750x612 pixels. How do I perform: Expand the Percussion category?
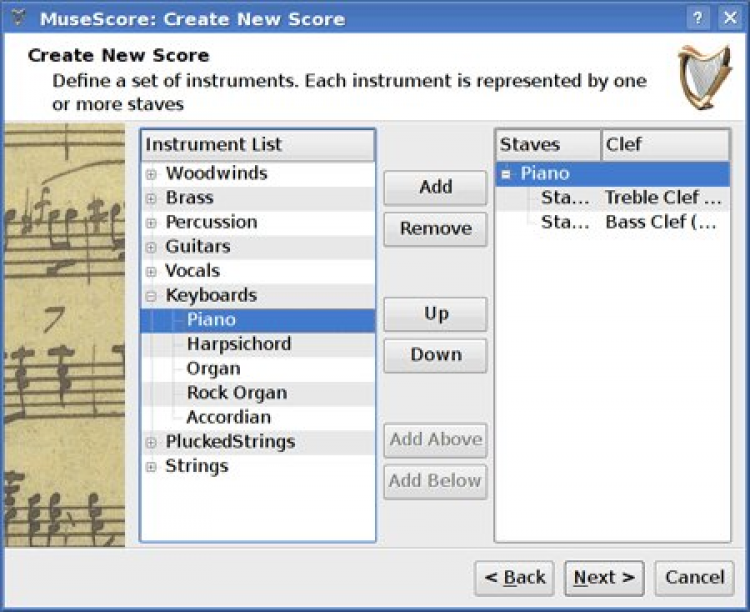click(152, 222)
